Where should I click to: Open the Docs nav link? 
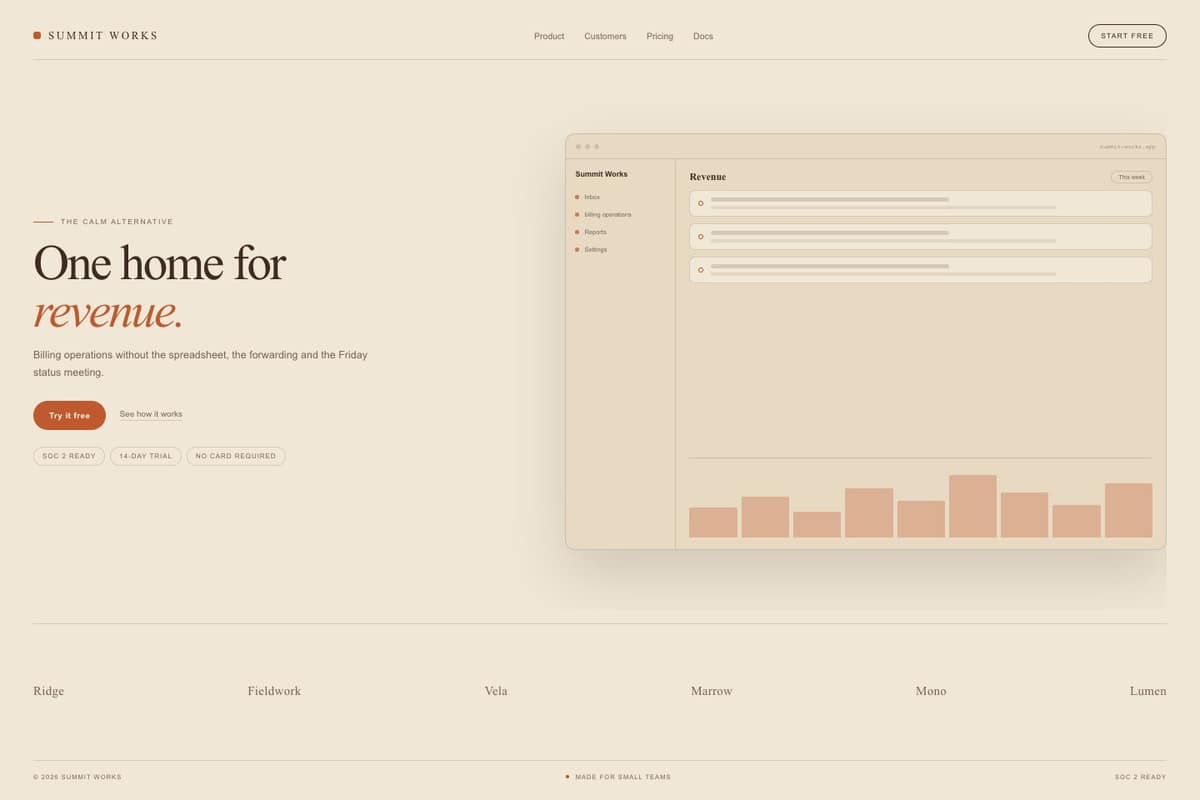(703, 36)
